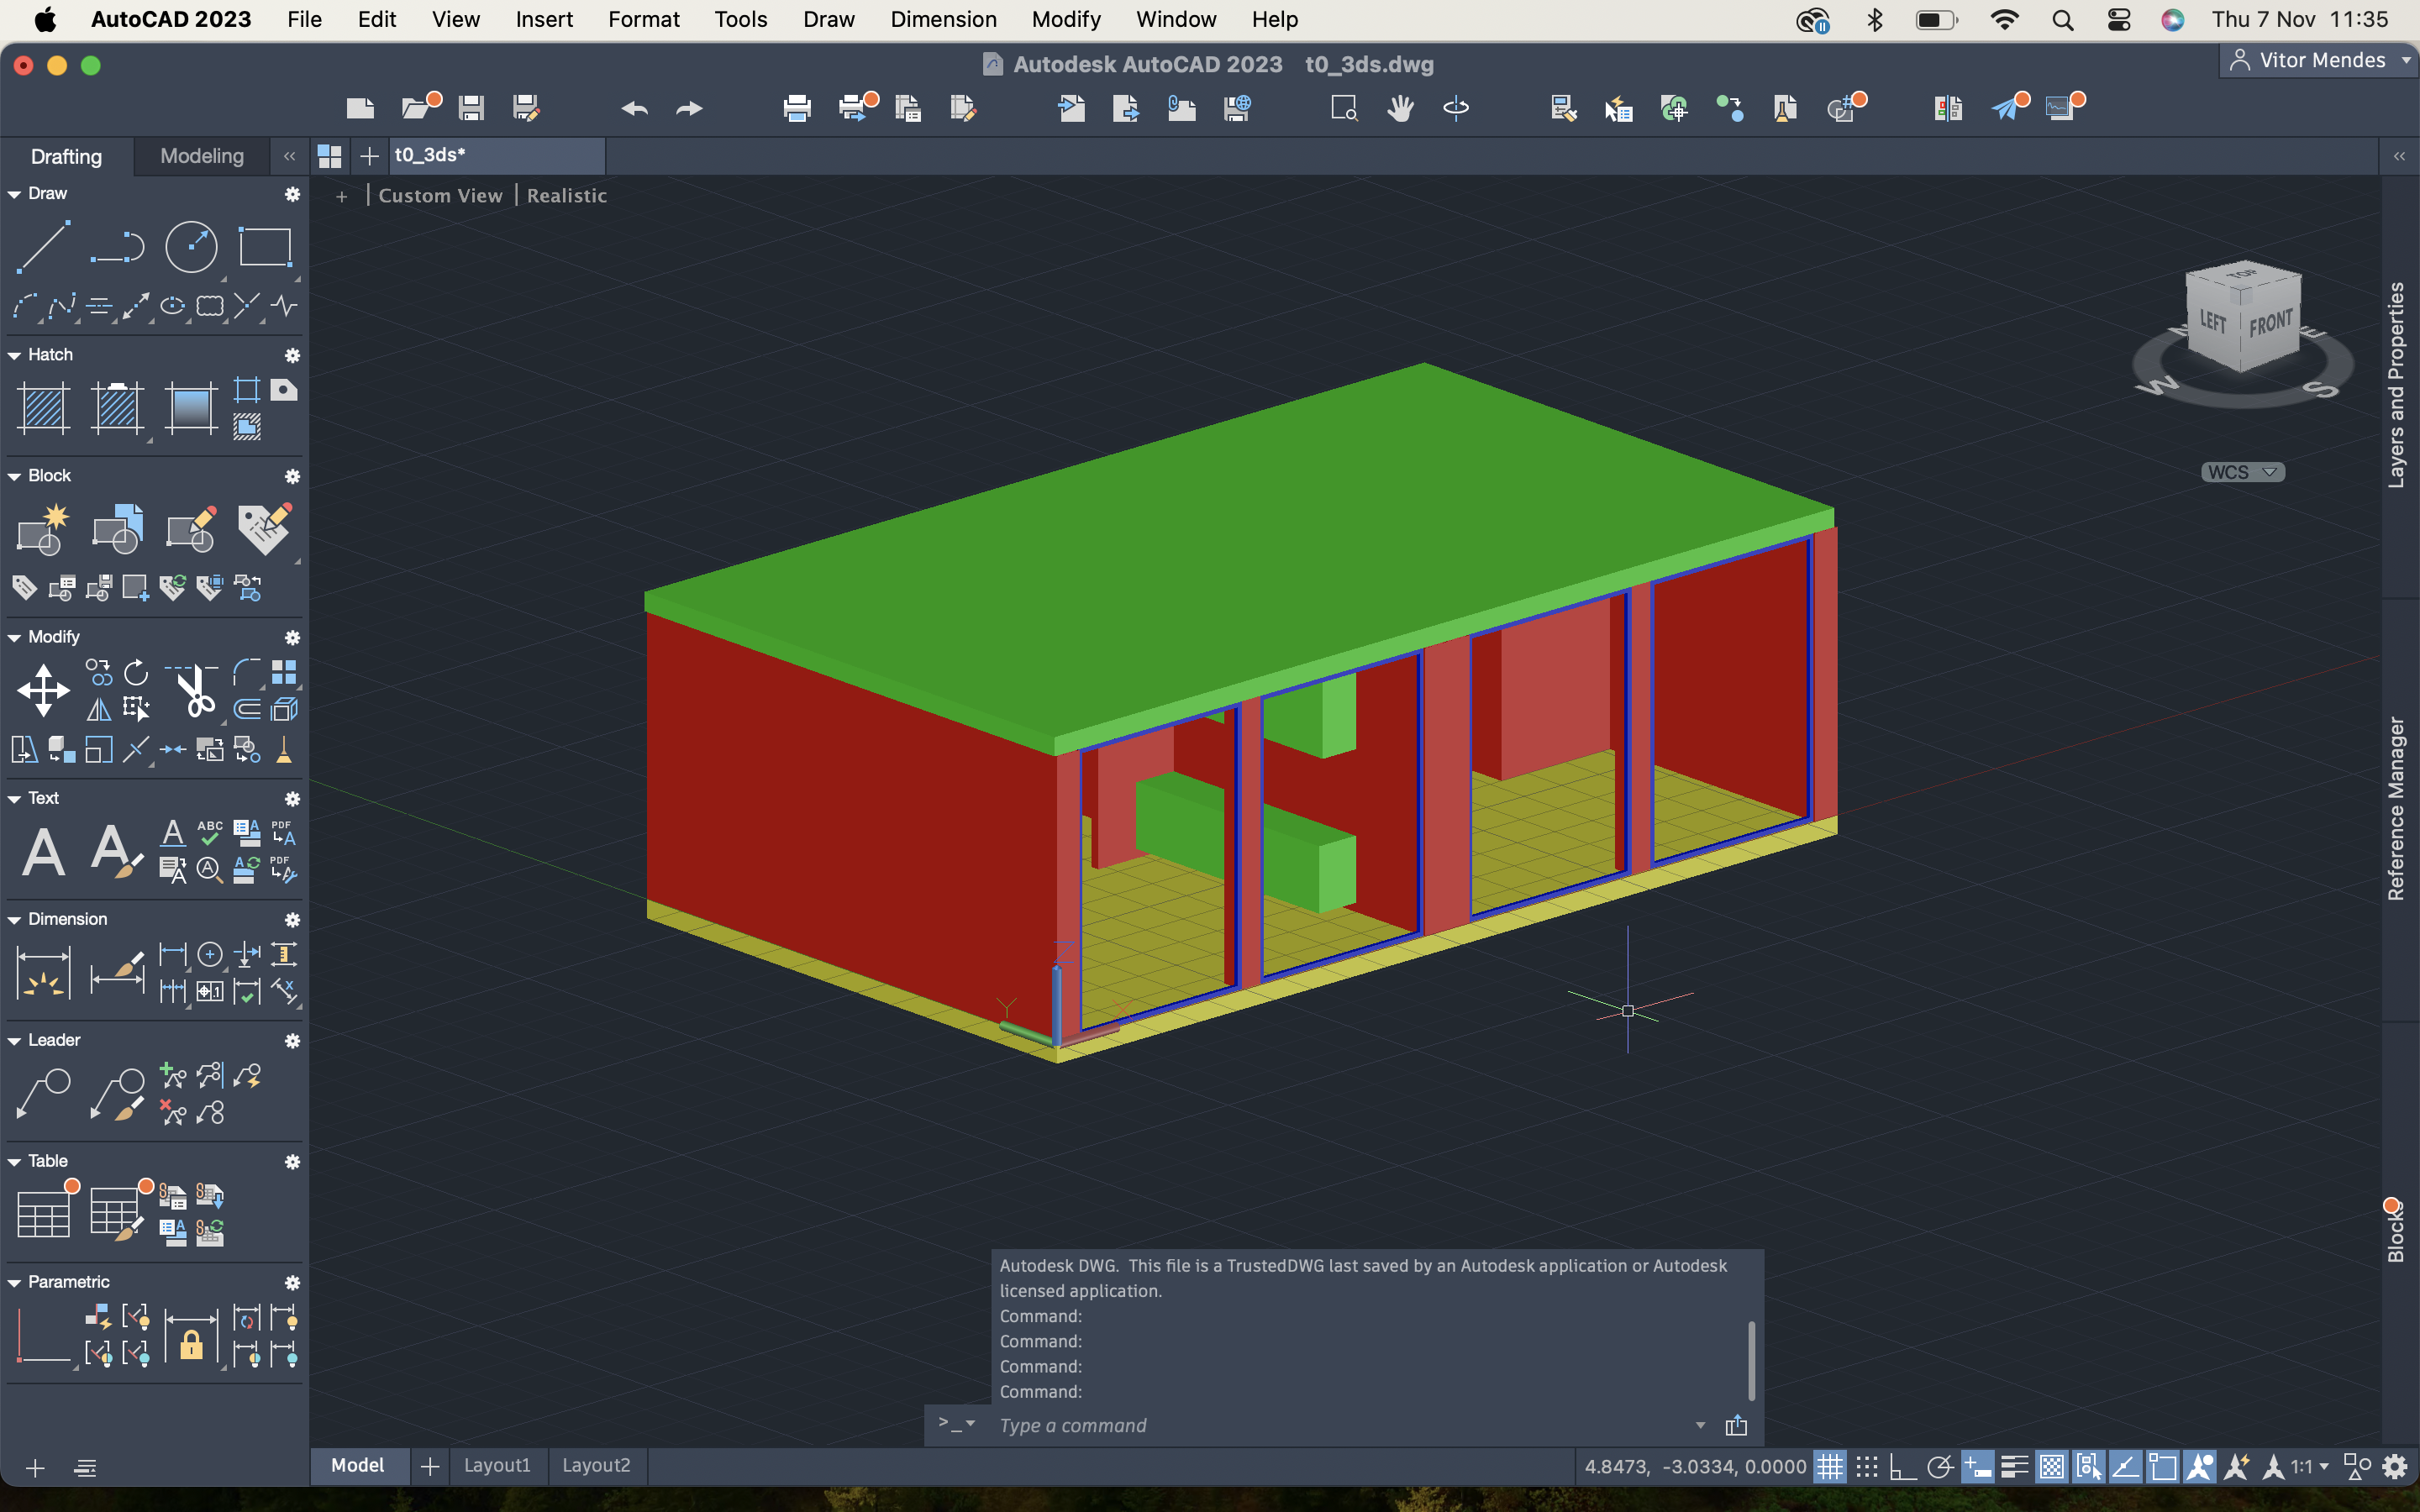Click the t0_3ds* drawing file tab
The height and width of the screenshot is (1512, 2420).
coord(497,156)
